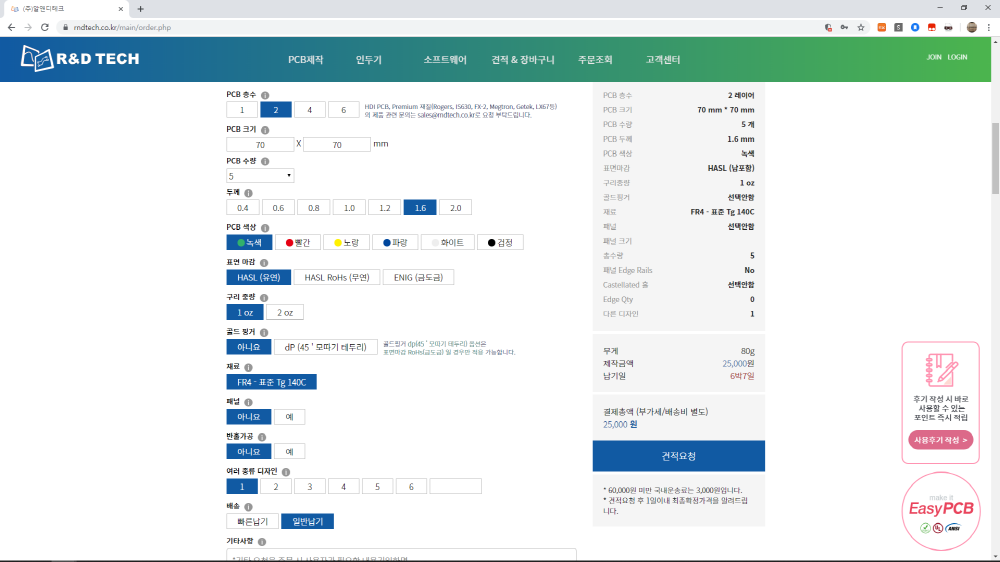Reload the page with the browser refresh icon

[45, 27]
